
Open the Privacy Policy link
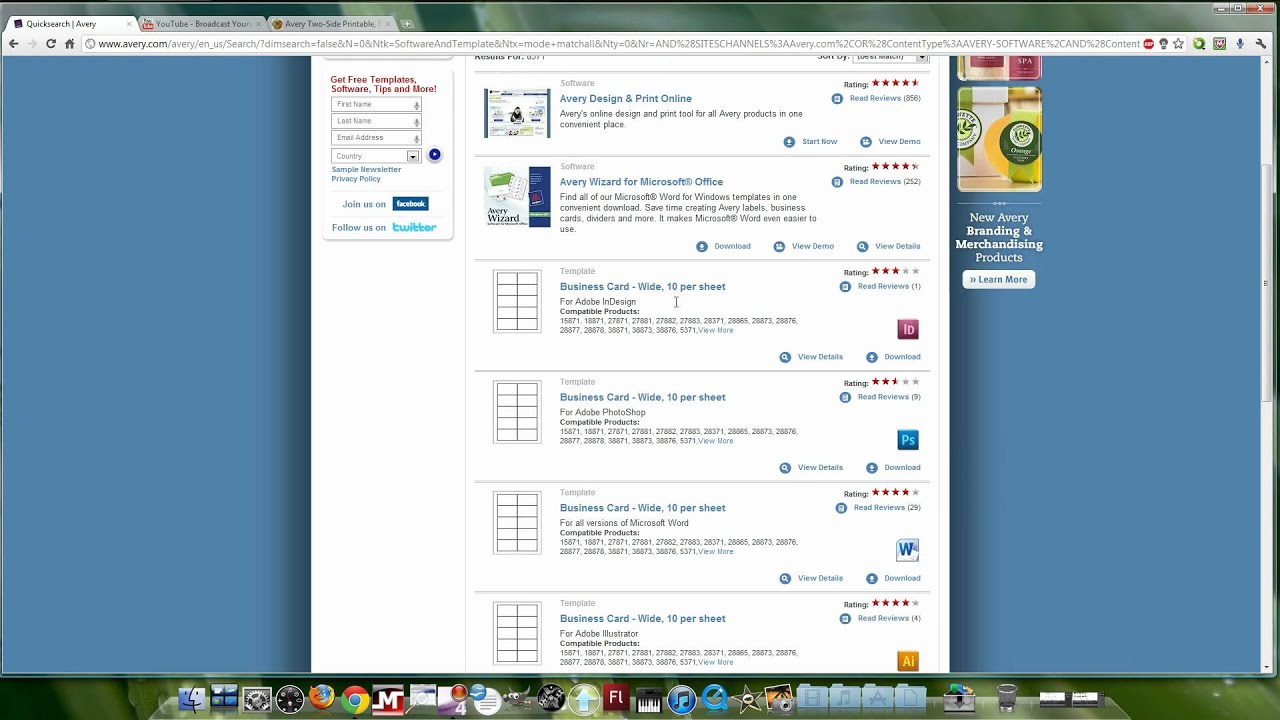coord(356,179)
